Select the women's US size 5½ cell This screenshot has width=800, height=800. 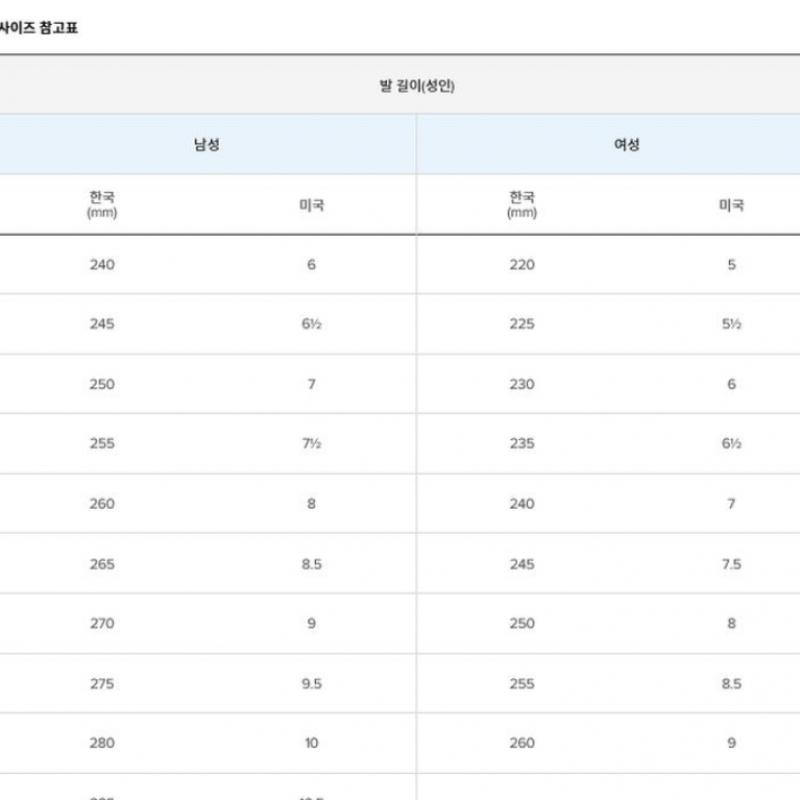coord(731,324)
